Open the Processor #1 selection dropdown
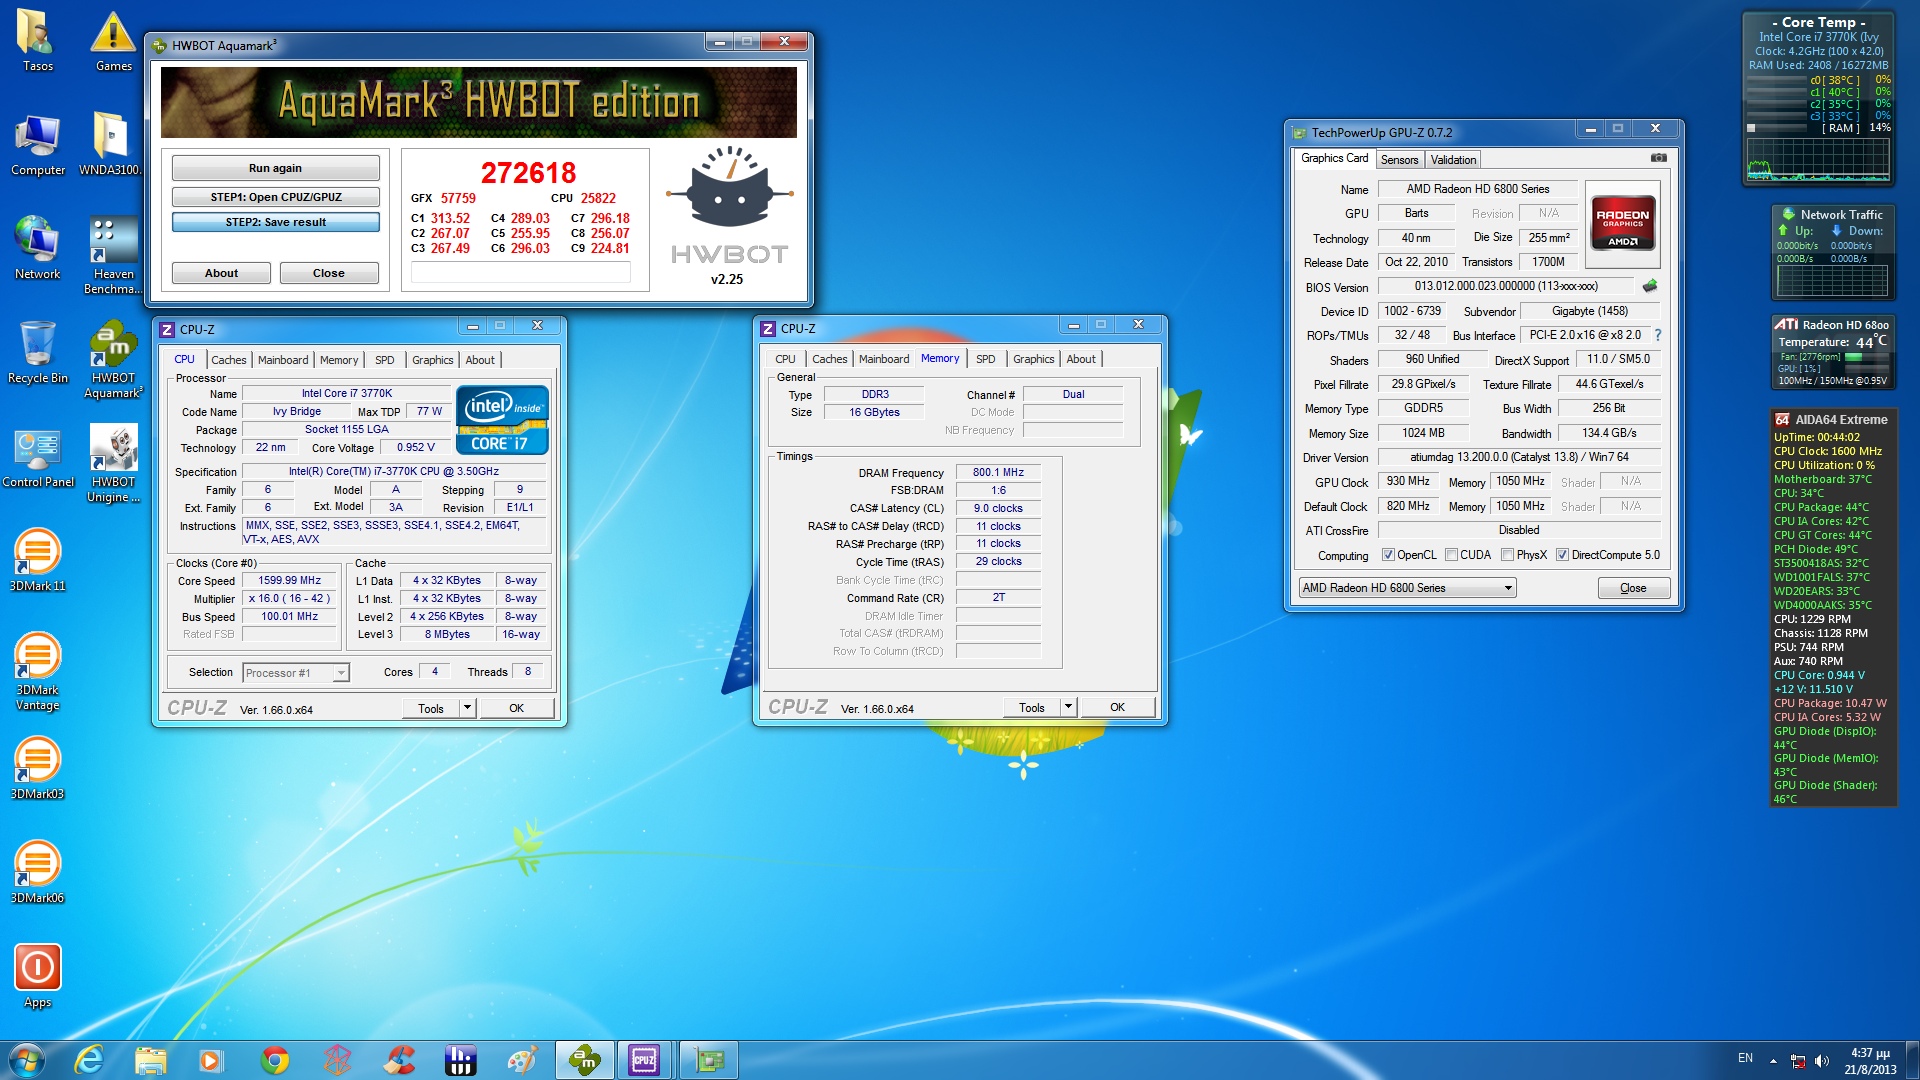1920x1080 pixels. click(296, 673)
